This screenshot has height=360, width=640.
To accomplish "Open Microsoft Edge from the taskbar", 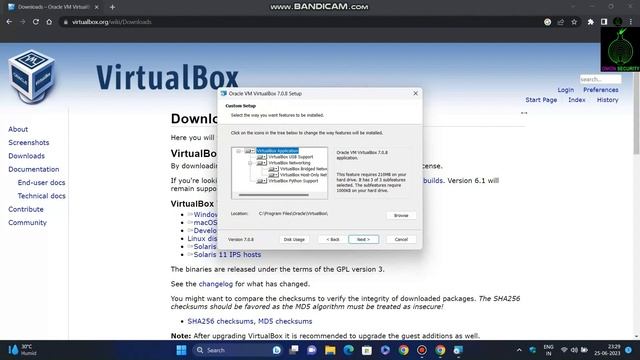I will coord(348,350).
